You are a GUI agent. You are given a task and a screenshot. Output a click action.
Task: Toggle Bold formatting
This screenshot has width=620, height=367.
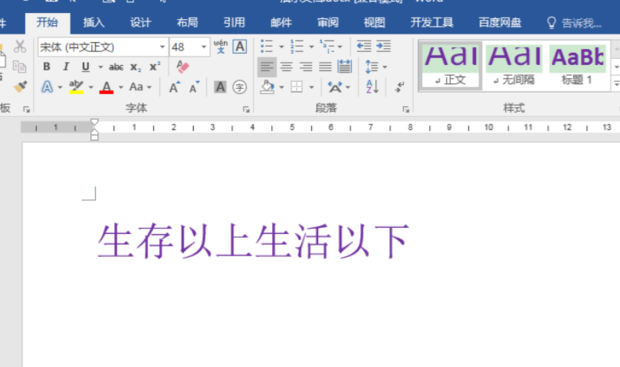(x=47, y=66)
